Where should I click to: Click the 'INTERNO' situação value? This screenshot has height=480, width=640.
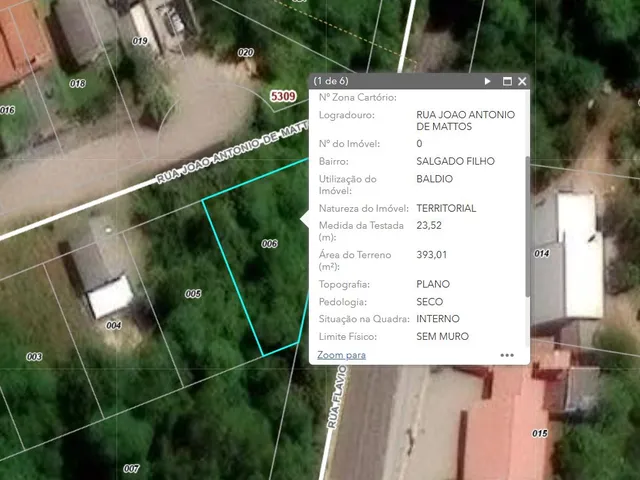pyautogui.click(x=438, y=319)
